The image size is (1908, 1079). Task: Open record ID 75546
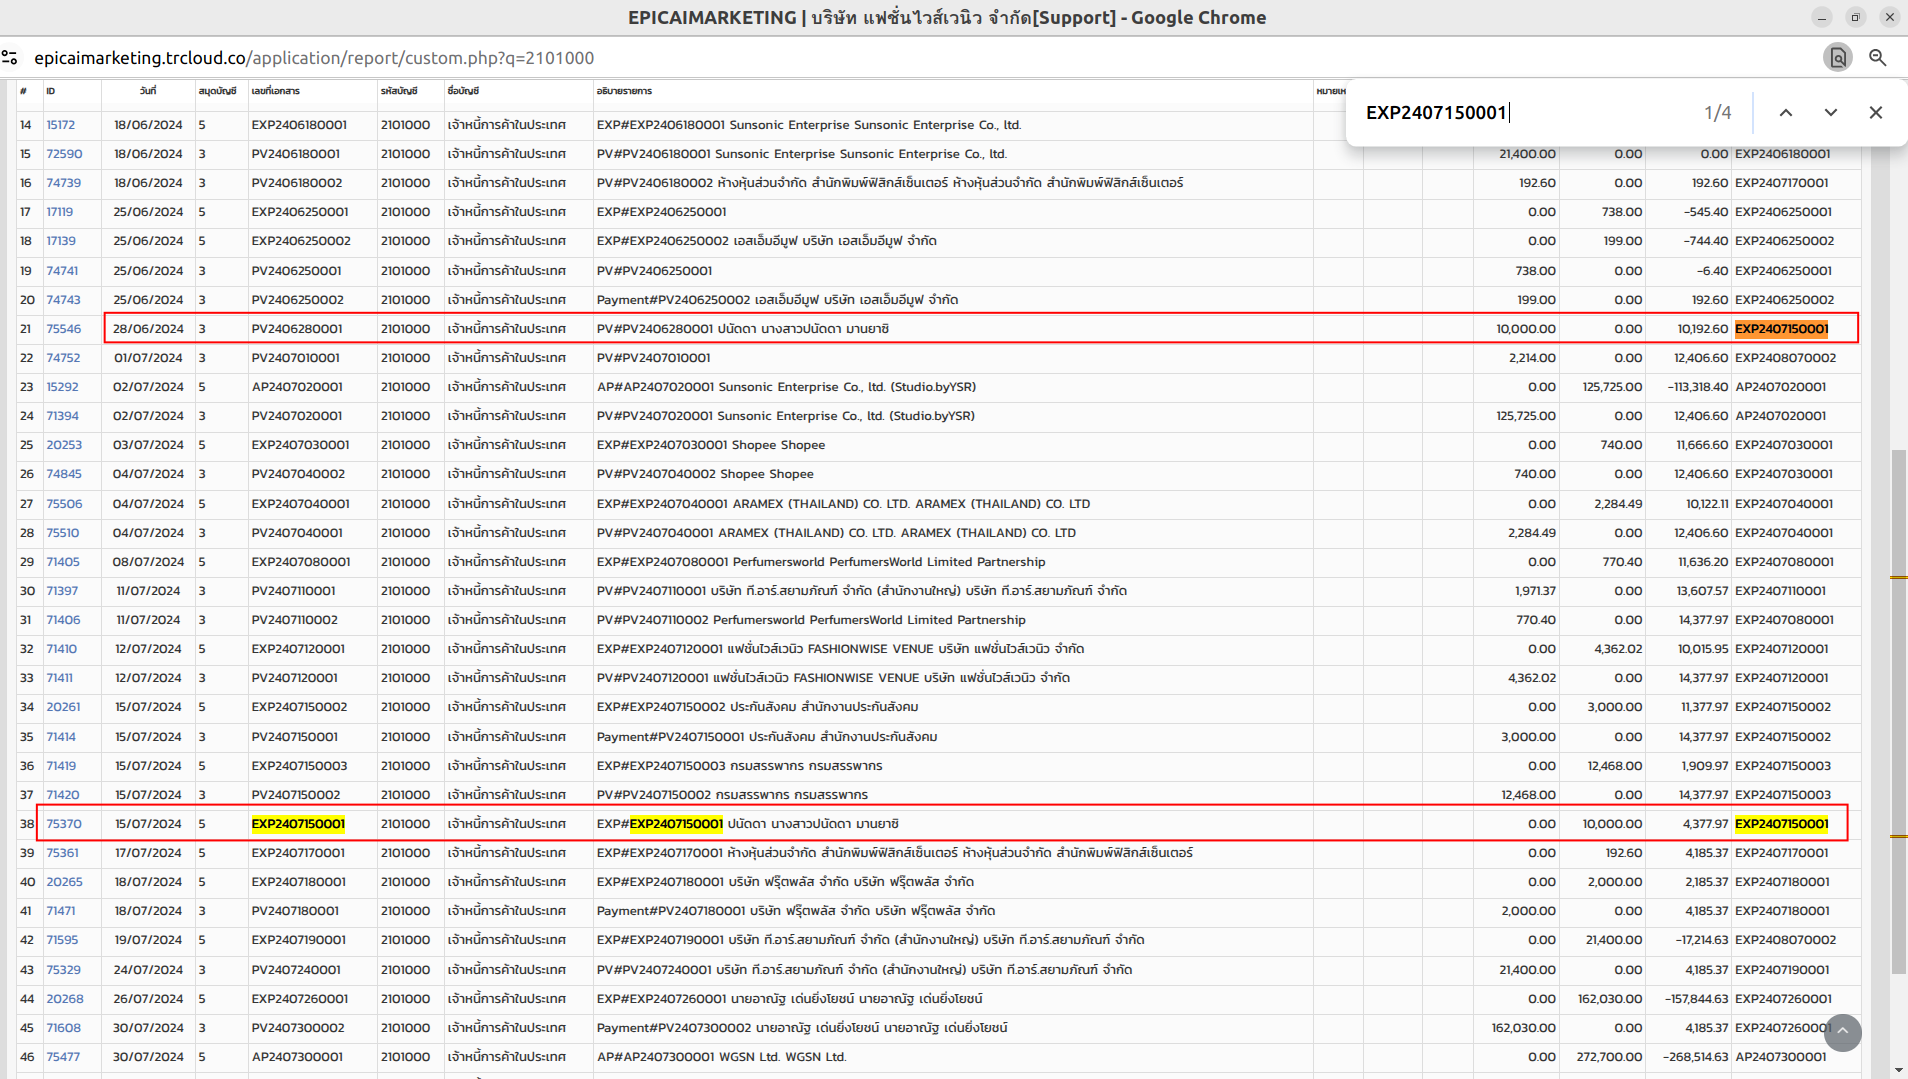coord(63,329)
